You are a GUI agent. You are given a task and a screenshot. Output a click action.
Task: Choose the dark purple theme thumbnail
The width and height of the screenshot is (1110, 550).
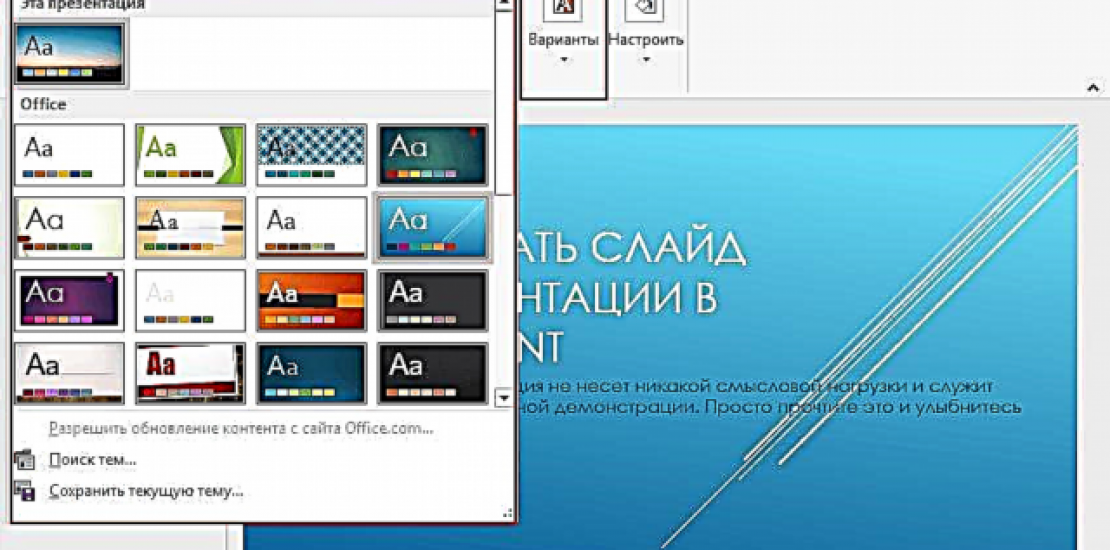pos(71,300)
